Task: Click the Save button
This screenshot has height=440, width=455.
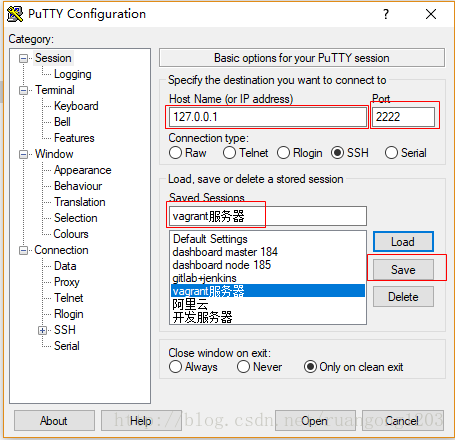Action: point(403,270)
